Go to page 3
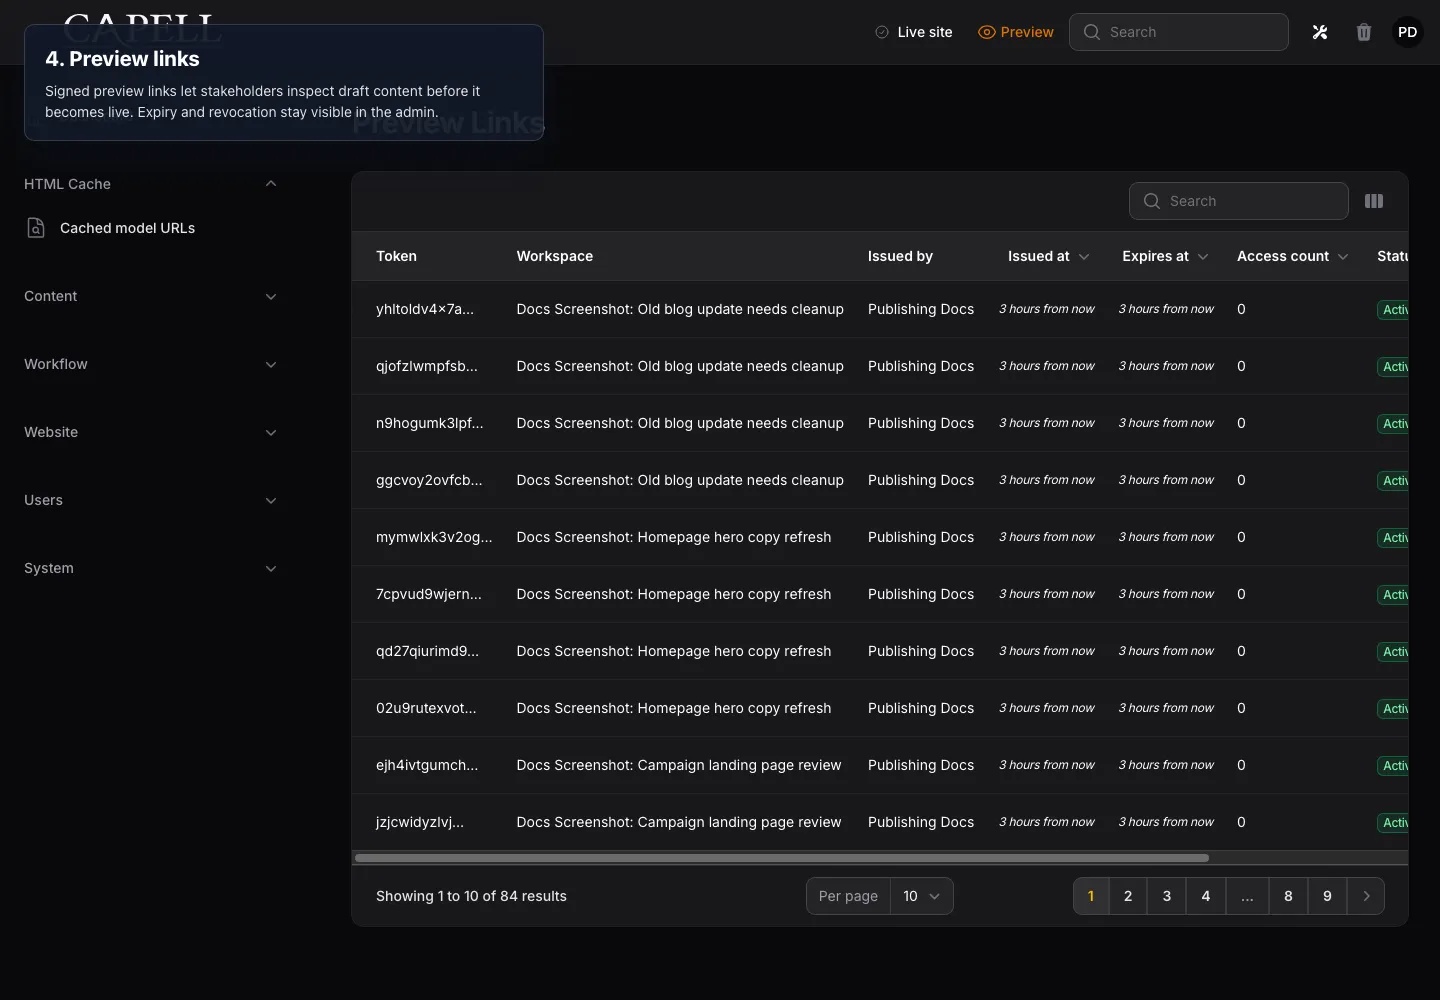 1167,896
